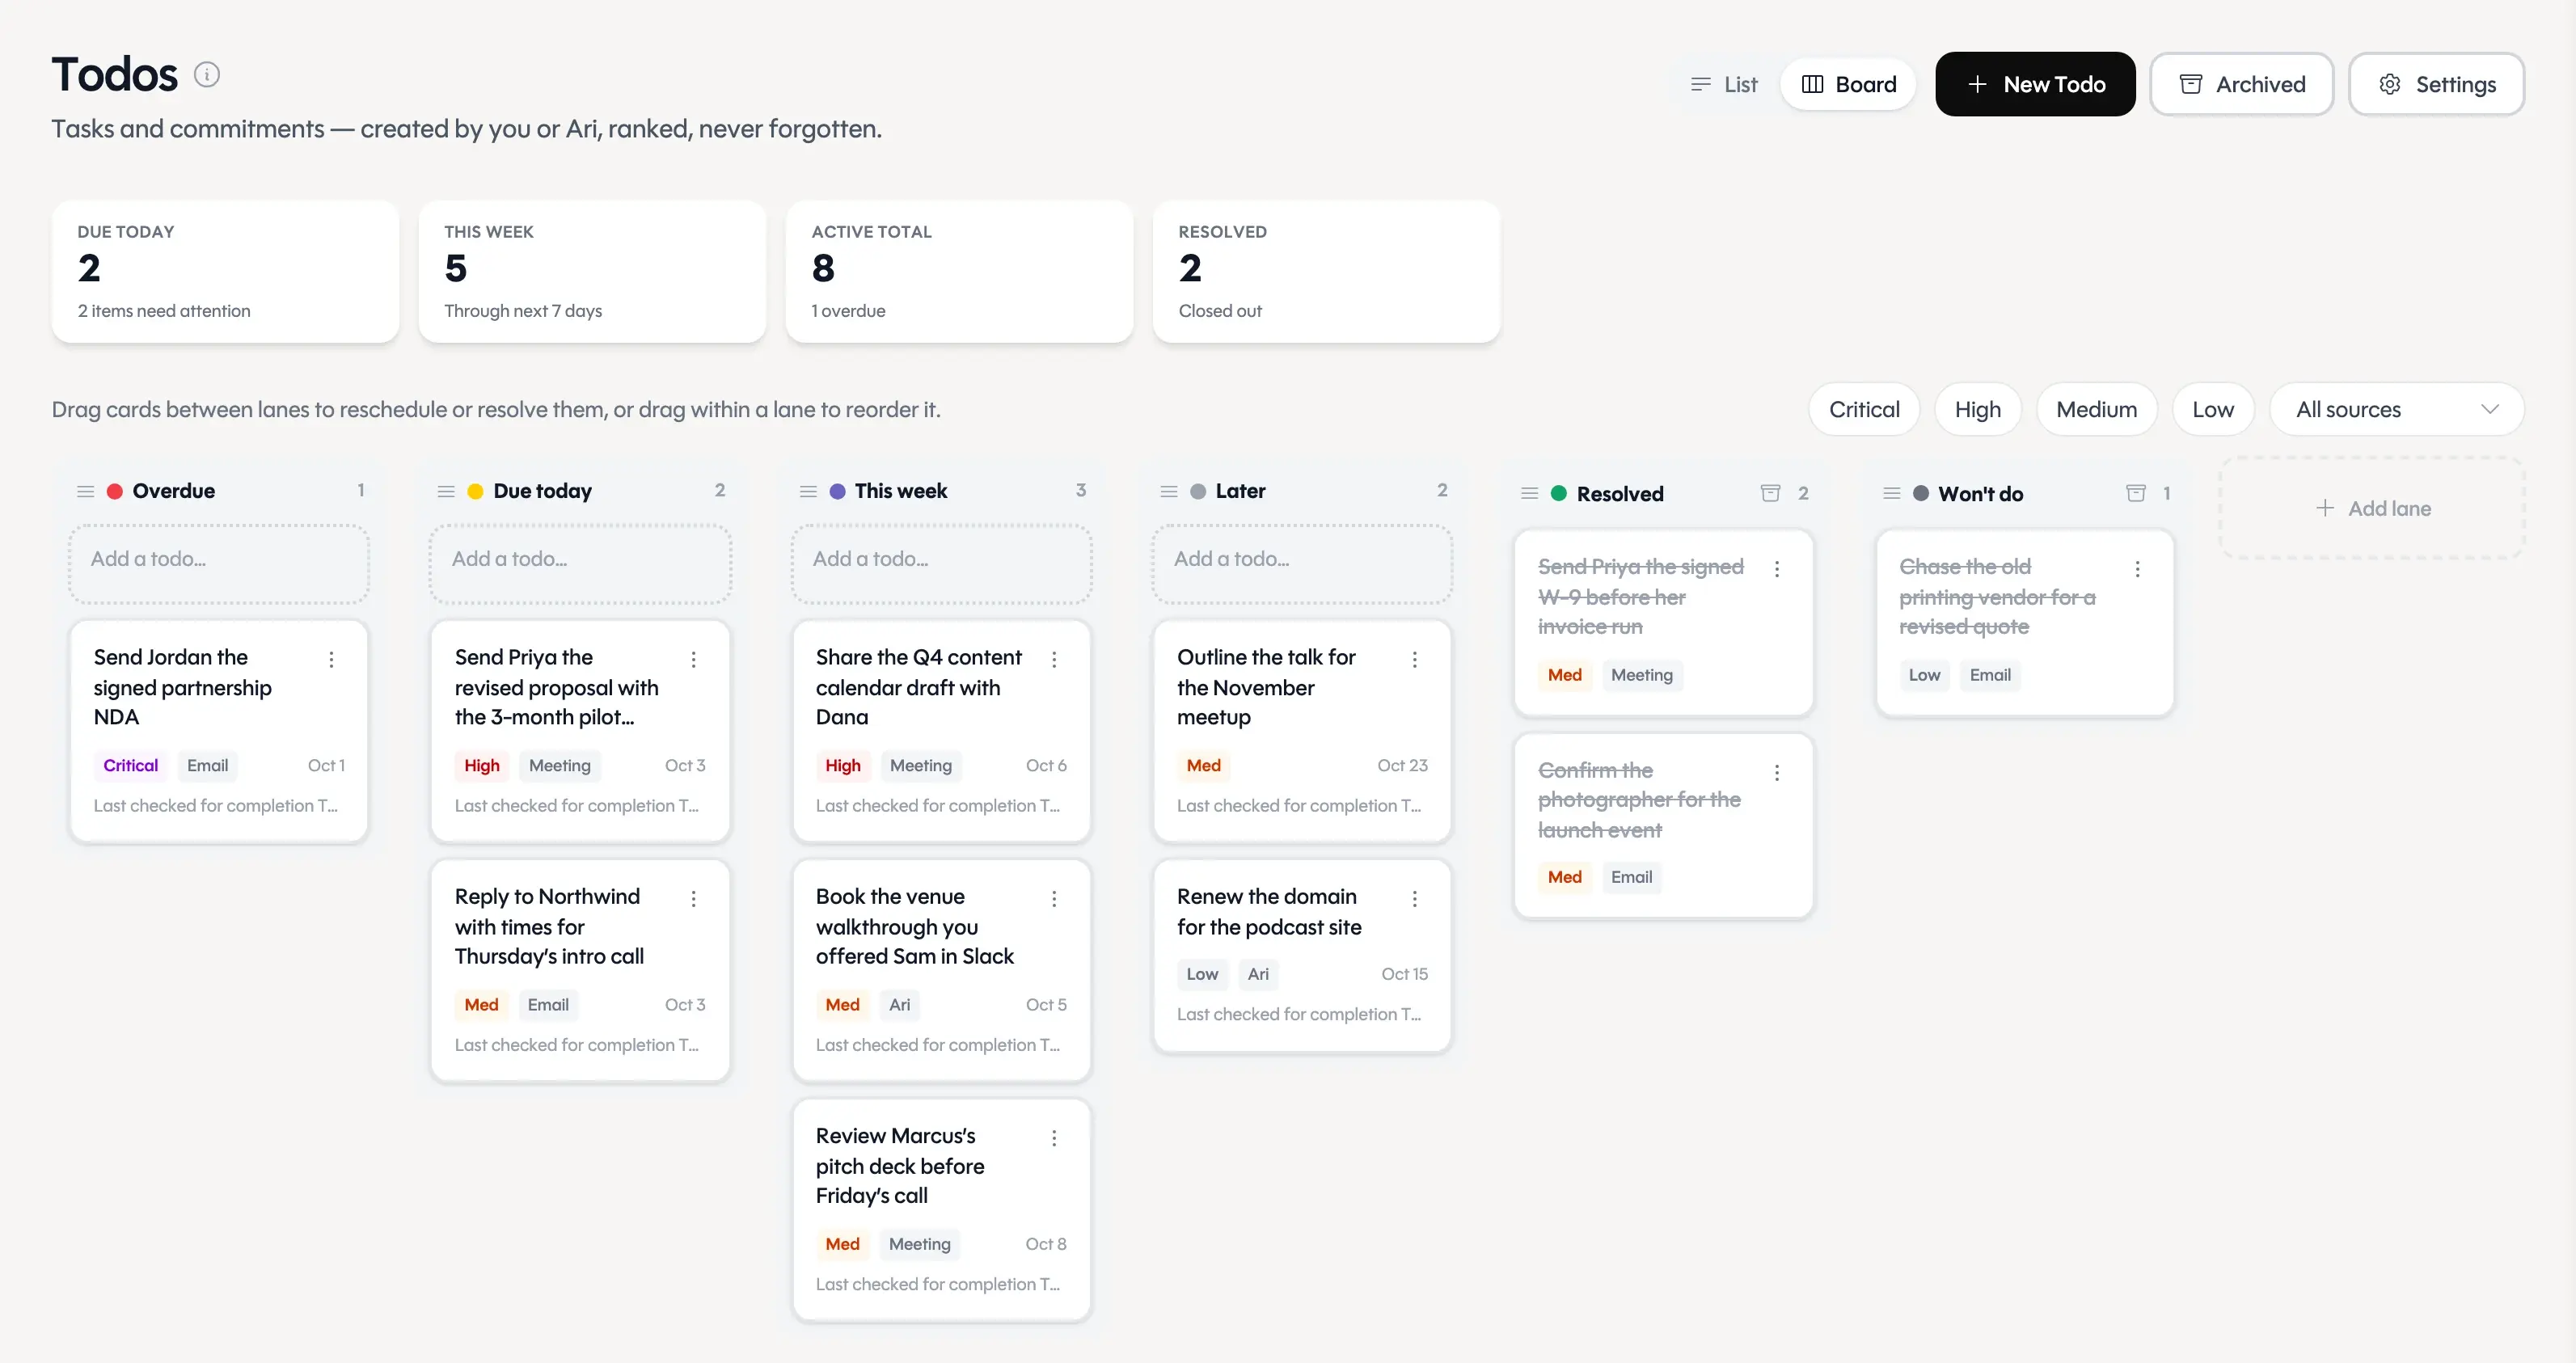Open kebab menu on Chase the old printing vendor card

(2138, 569)
